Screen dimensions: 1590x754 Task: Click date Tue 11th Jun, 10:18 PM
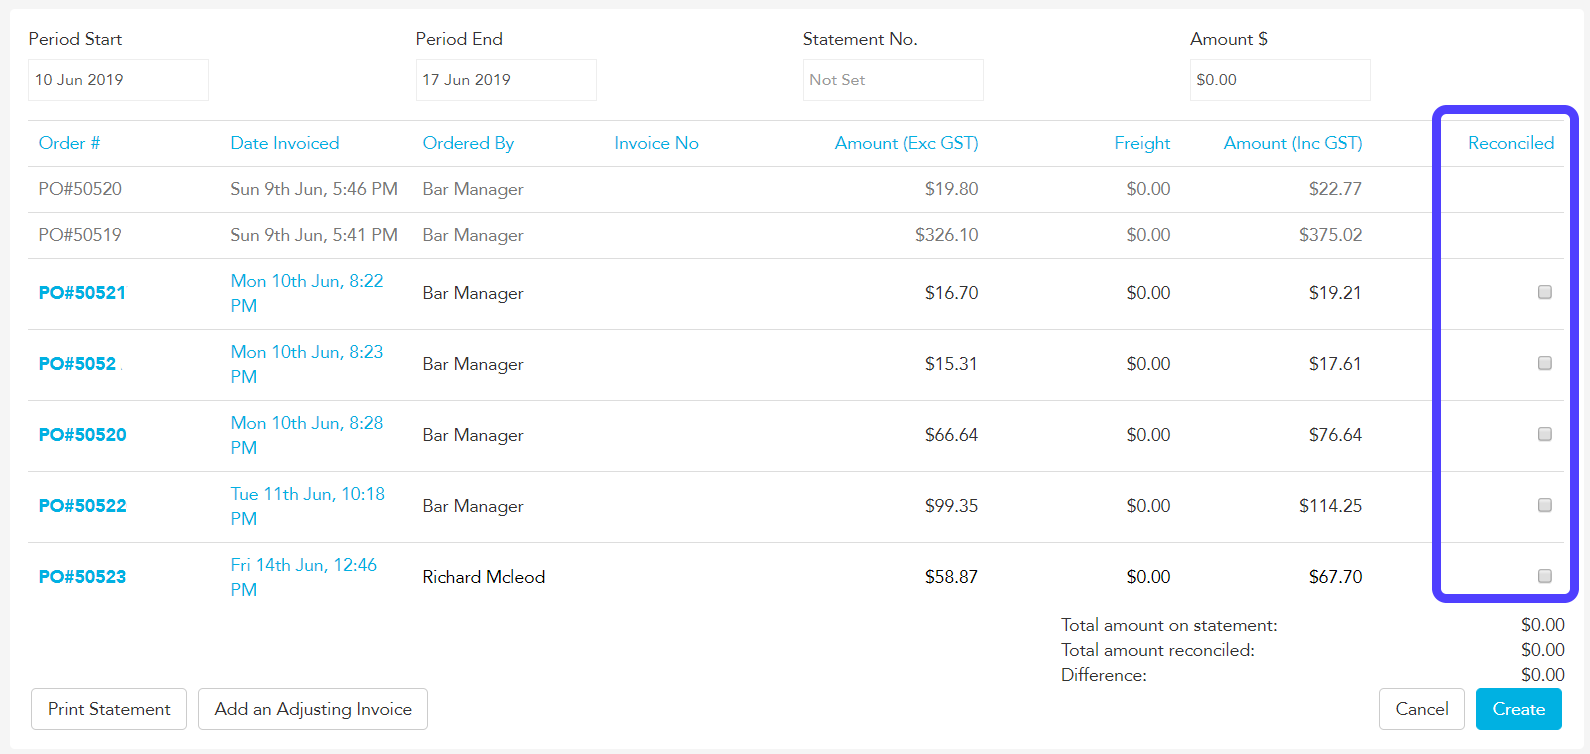308,506
